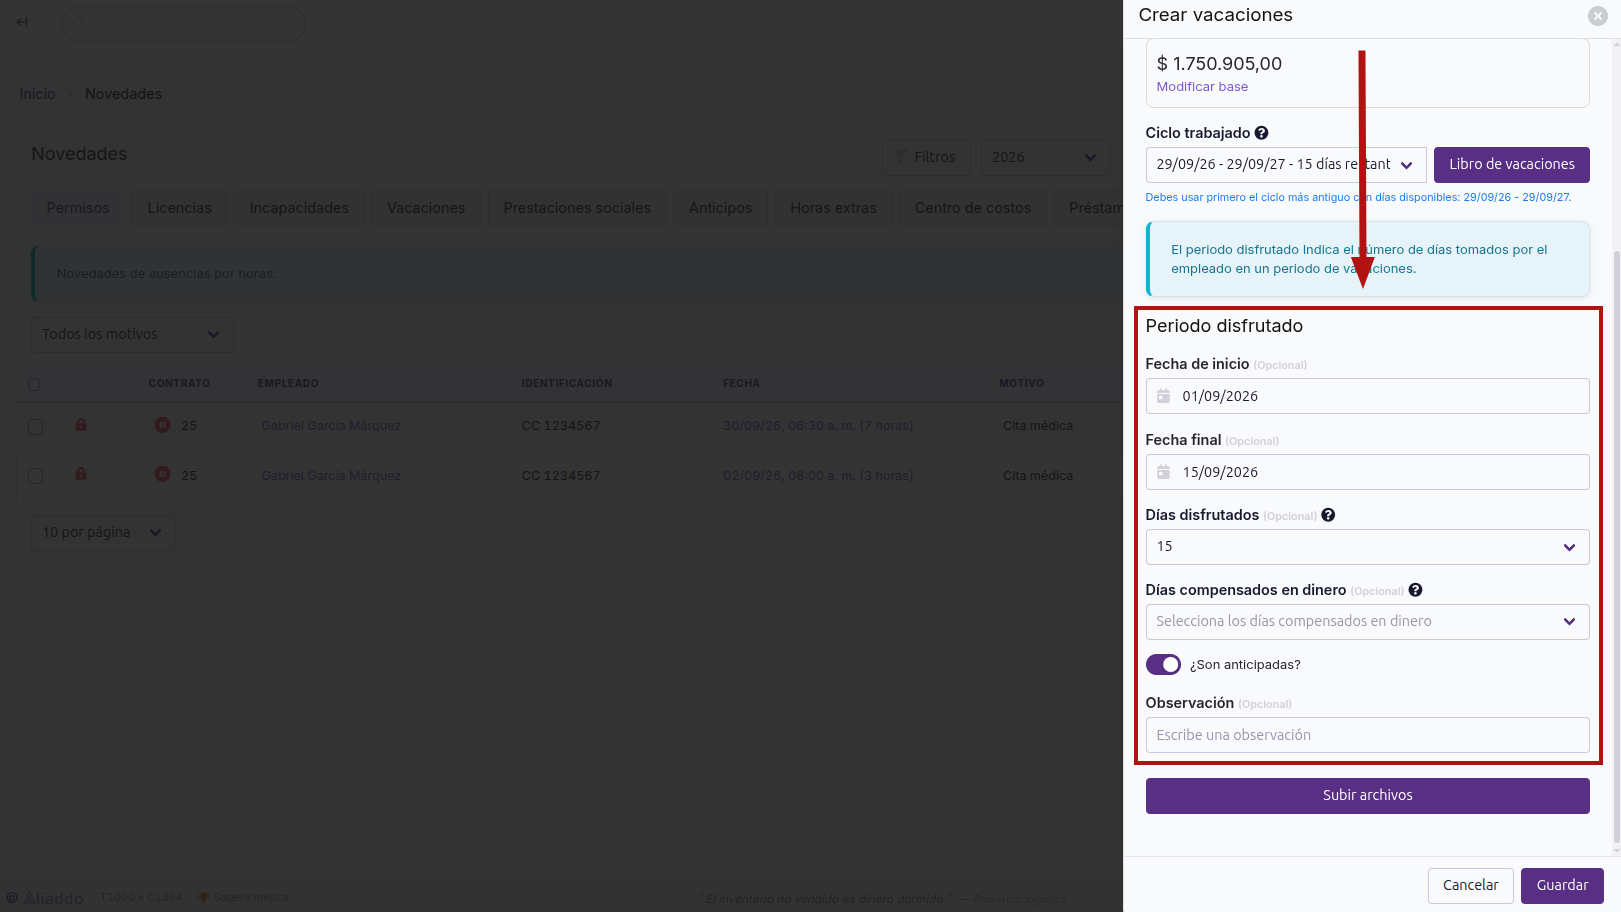
Task: Click the Fecha final date field
Action: click(x=1367, y=472)
